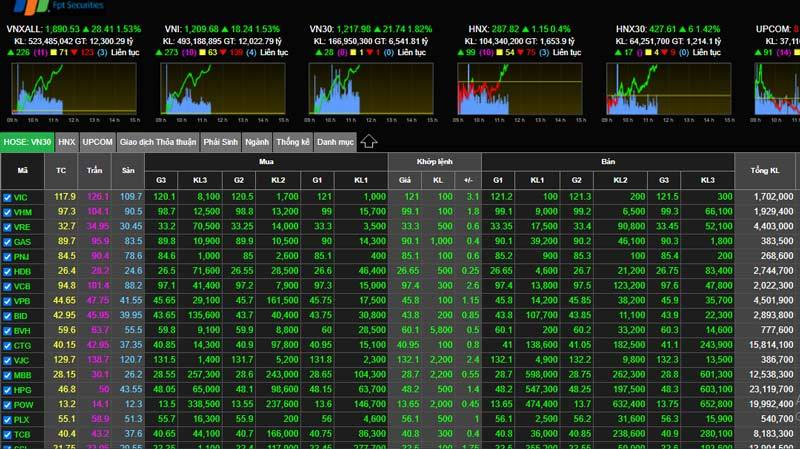This screenshot has width=800, height=464.
Task: Open the Thống kê tab
Action: point(293,142)
